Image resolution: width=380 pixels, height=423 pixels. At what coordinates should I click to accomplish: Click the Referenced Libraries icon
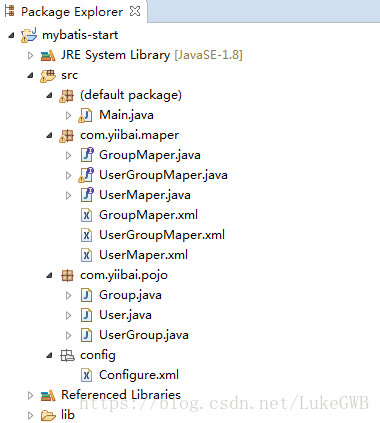click(x=48, y=396)
